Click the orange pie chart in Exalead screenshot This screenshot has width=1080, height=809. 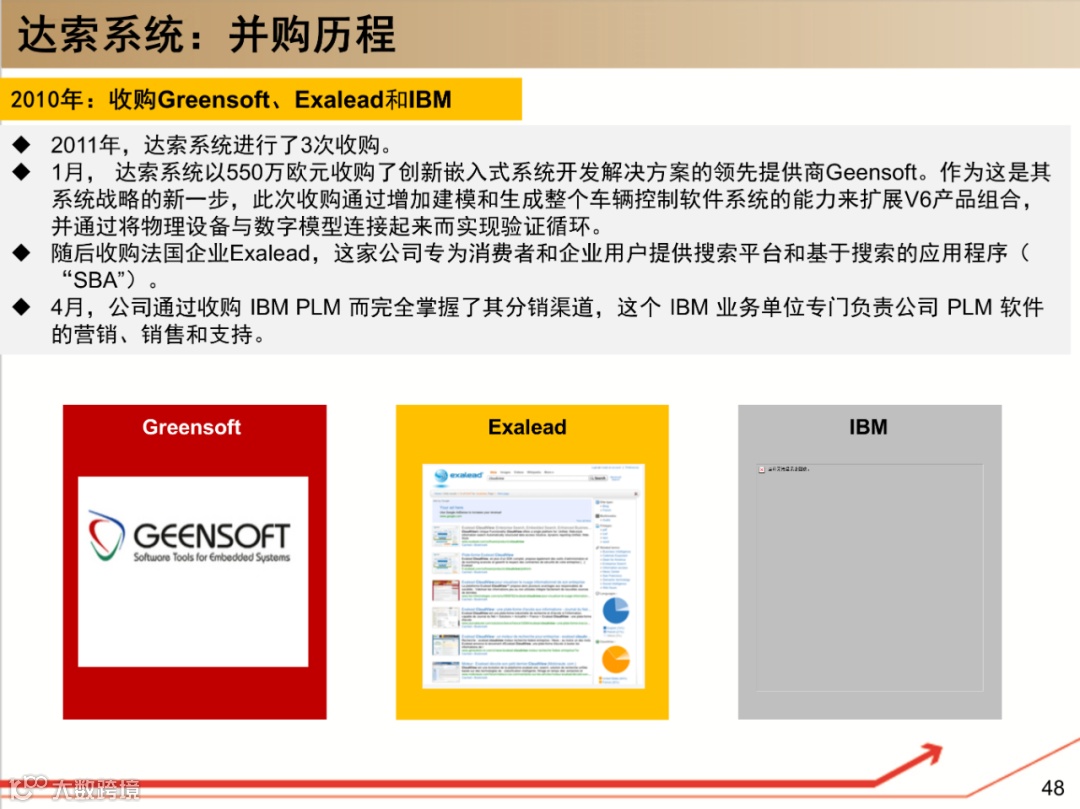[x=615, y=660]
